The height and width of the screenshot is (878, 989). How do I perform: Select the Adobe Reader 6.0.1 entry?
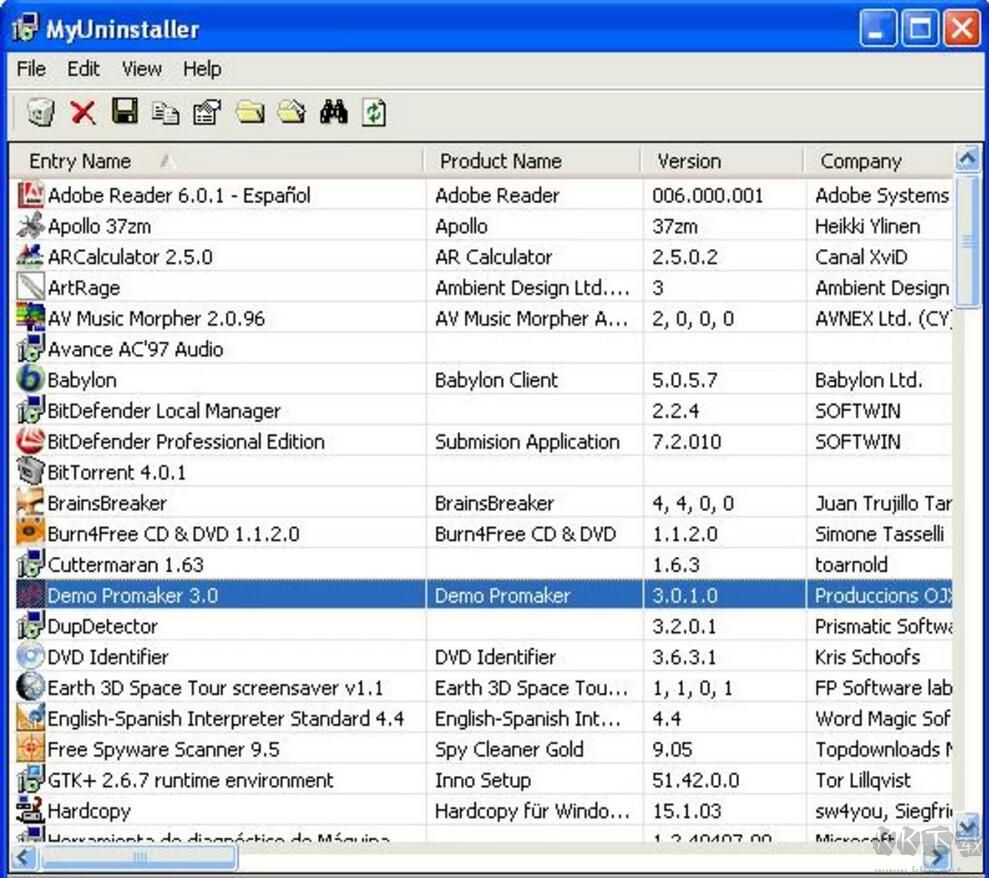coord(179,195)
